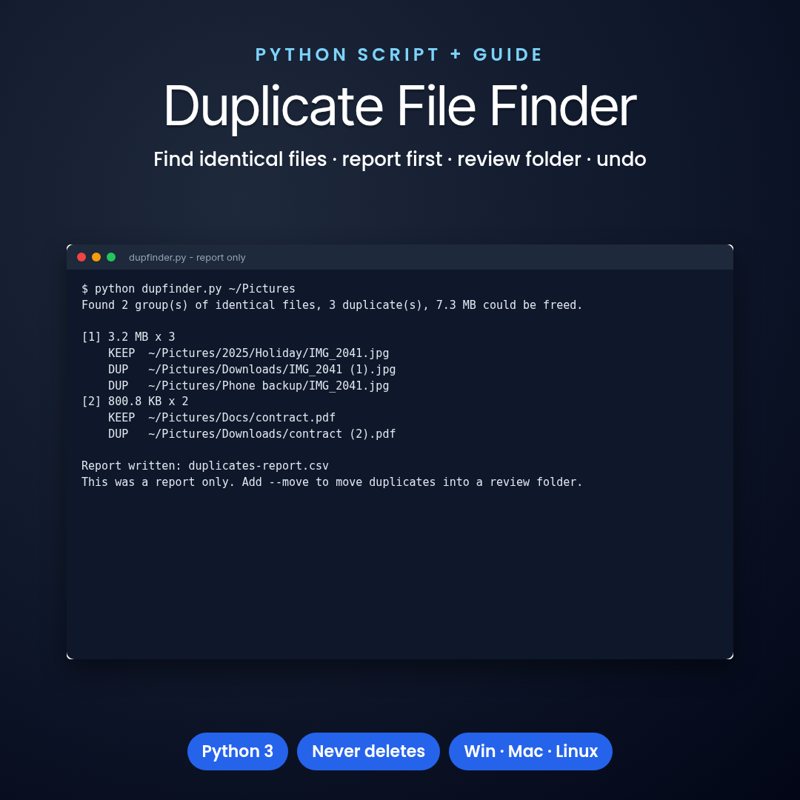Click the green maximize dot in terminal
Screen dimensions: 800x800
[111, 257]
